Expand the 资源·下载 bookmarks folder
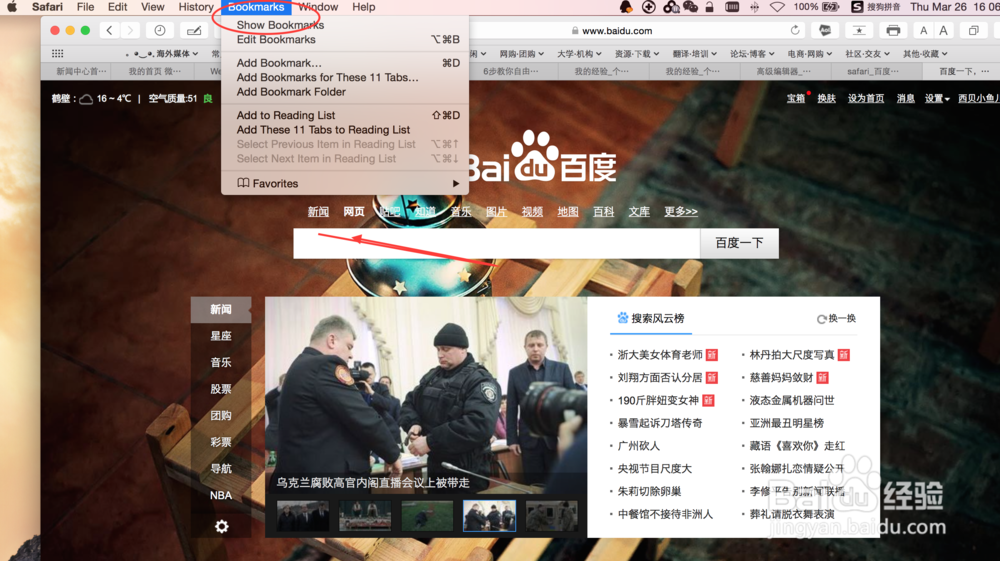This screenshot has height=561, width=1000. coord(636,54)
